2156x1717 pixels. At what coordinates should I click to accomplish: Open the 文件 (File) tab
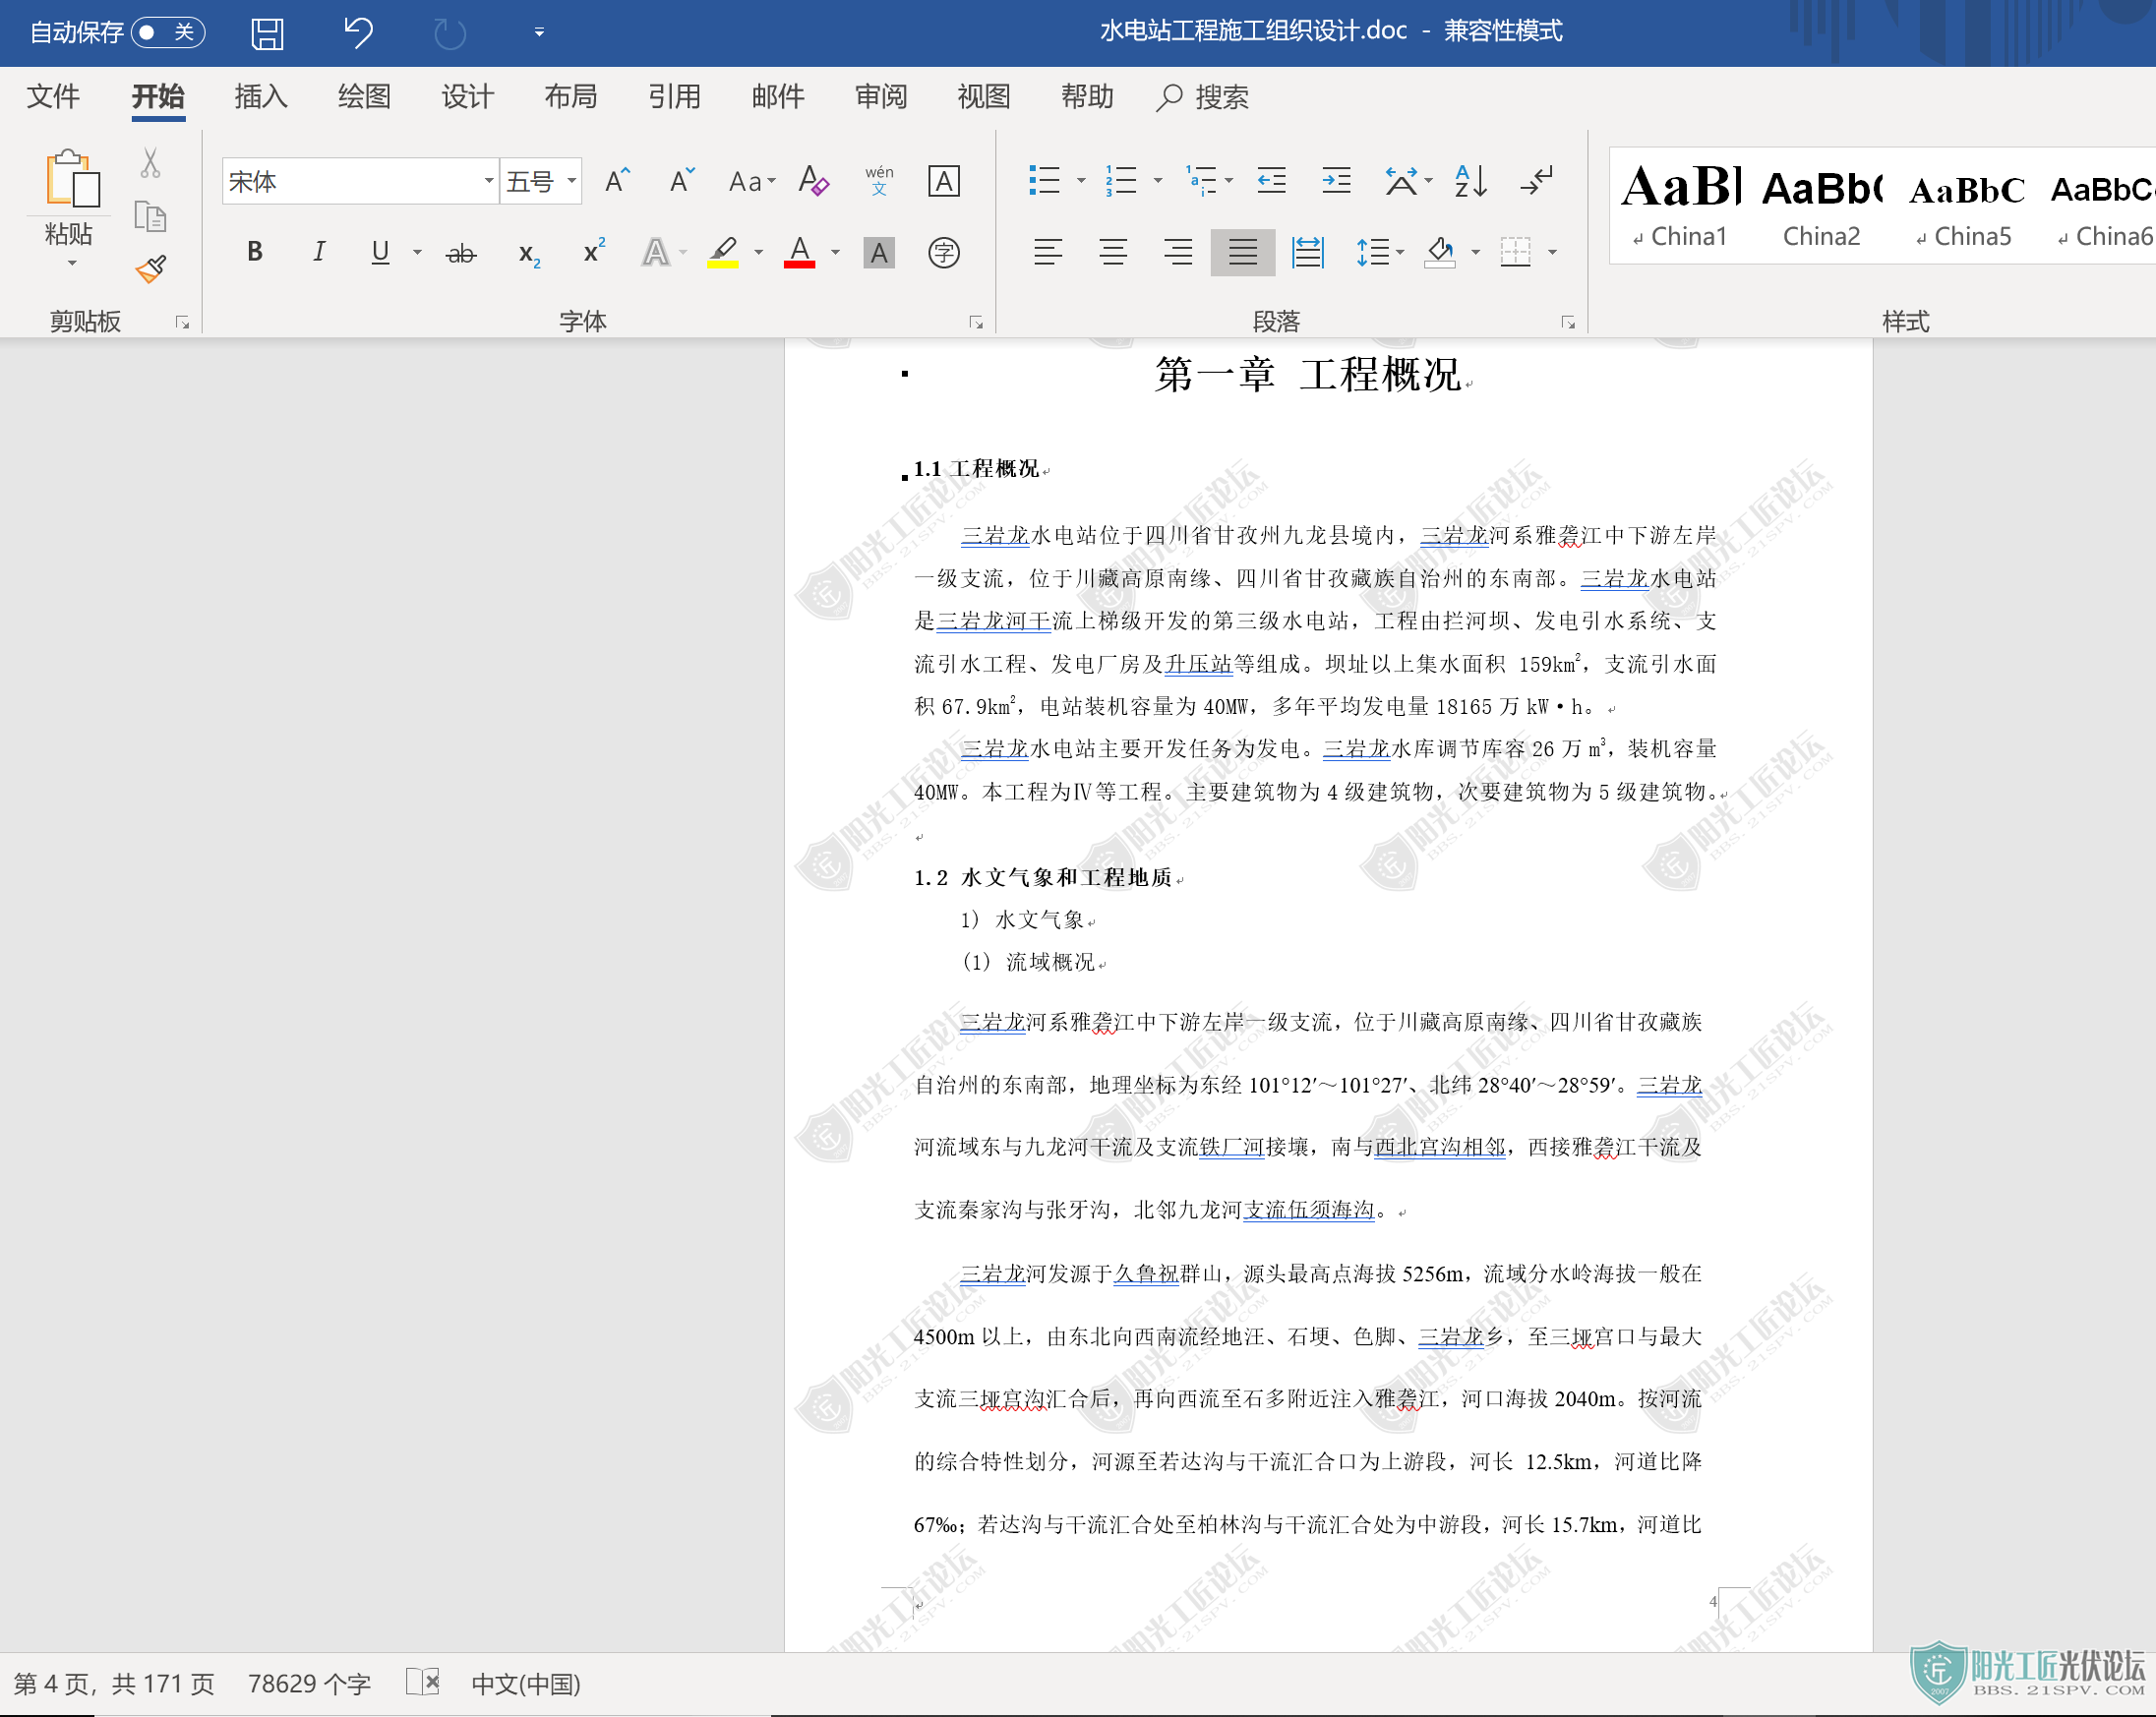53,97
